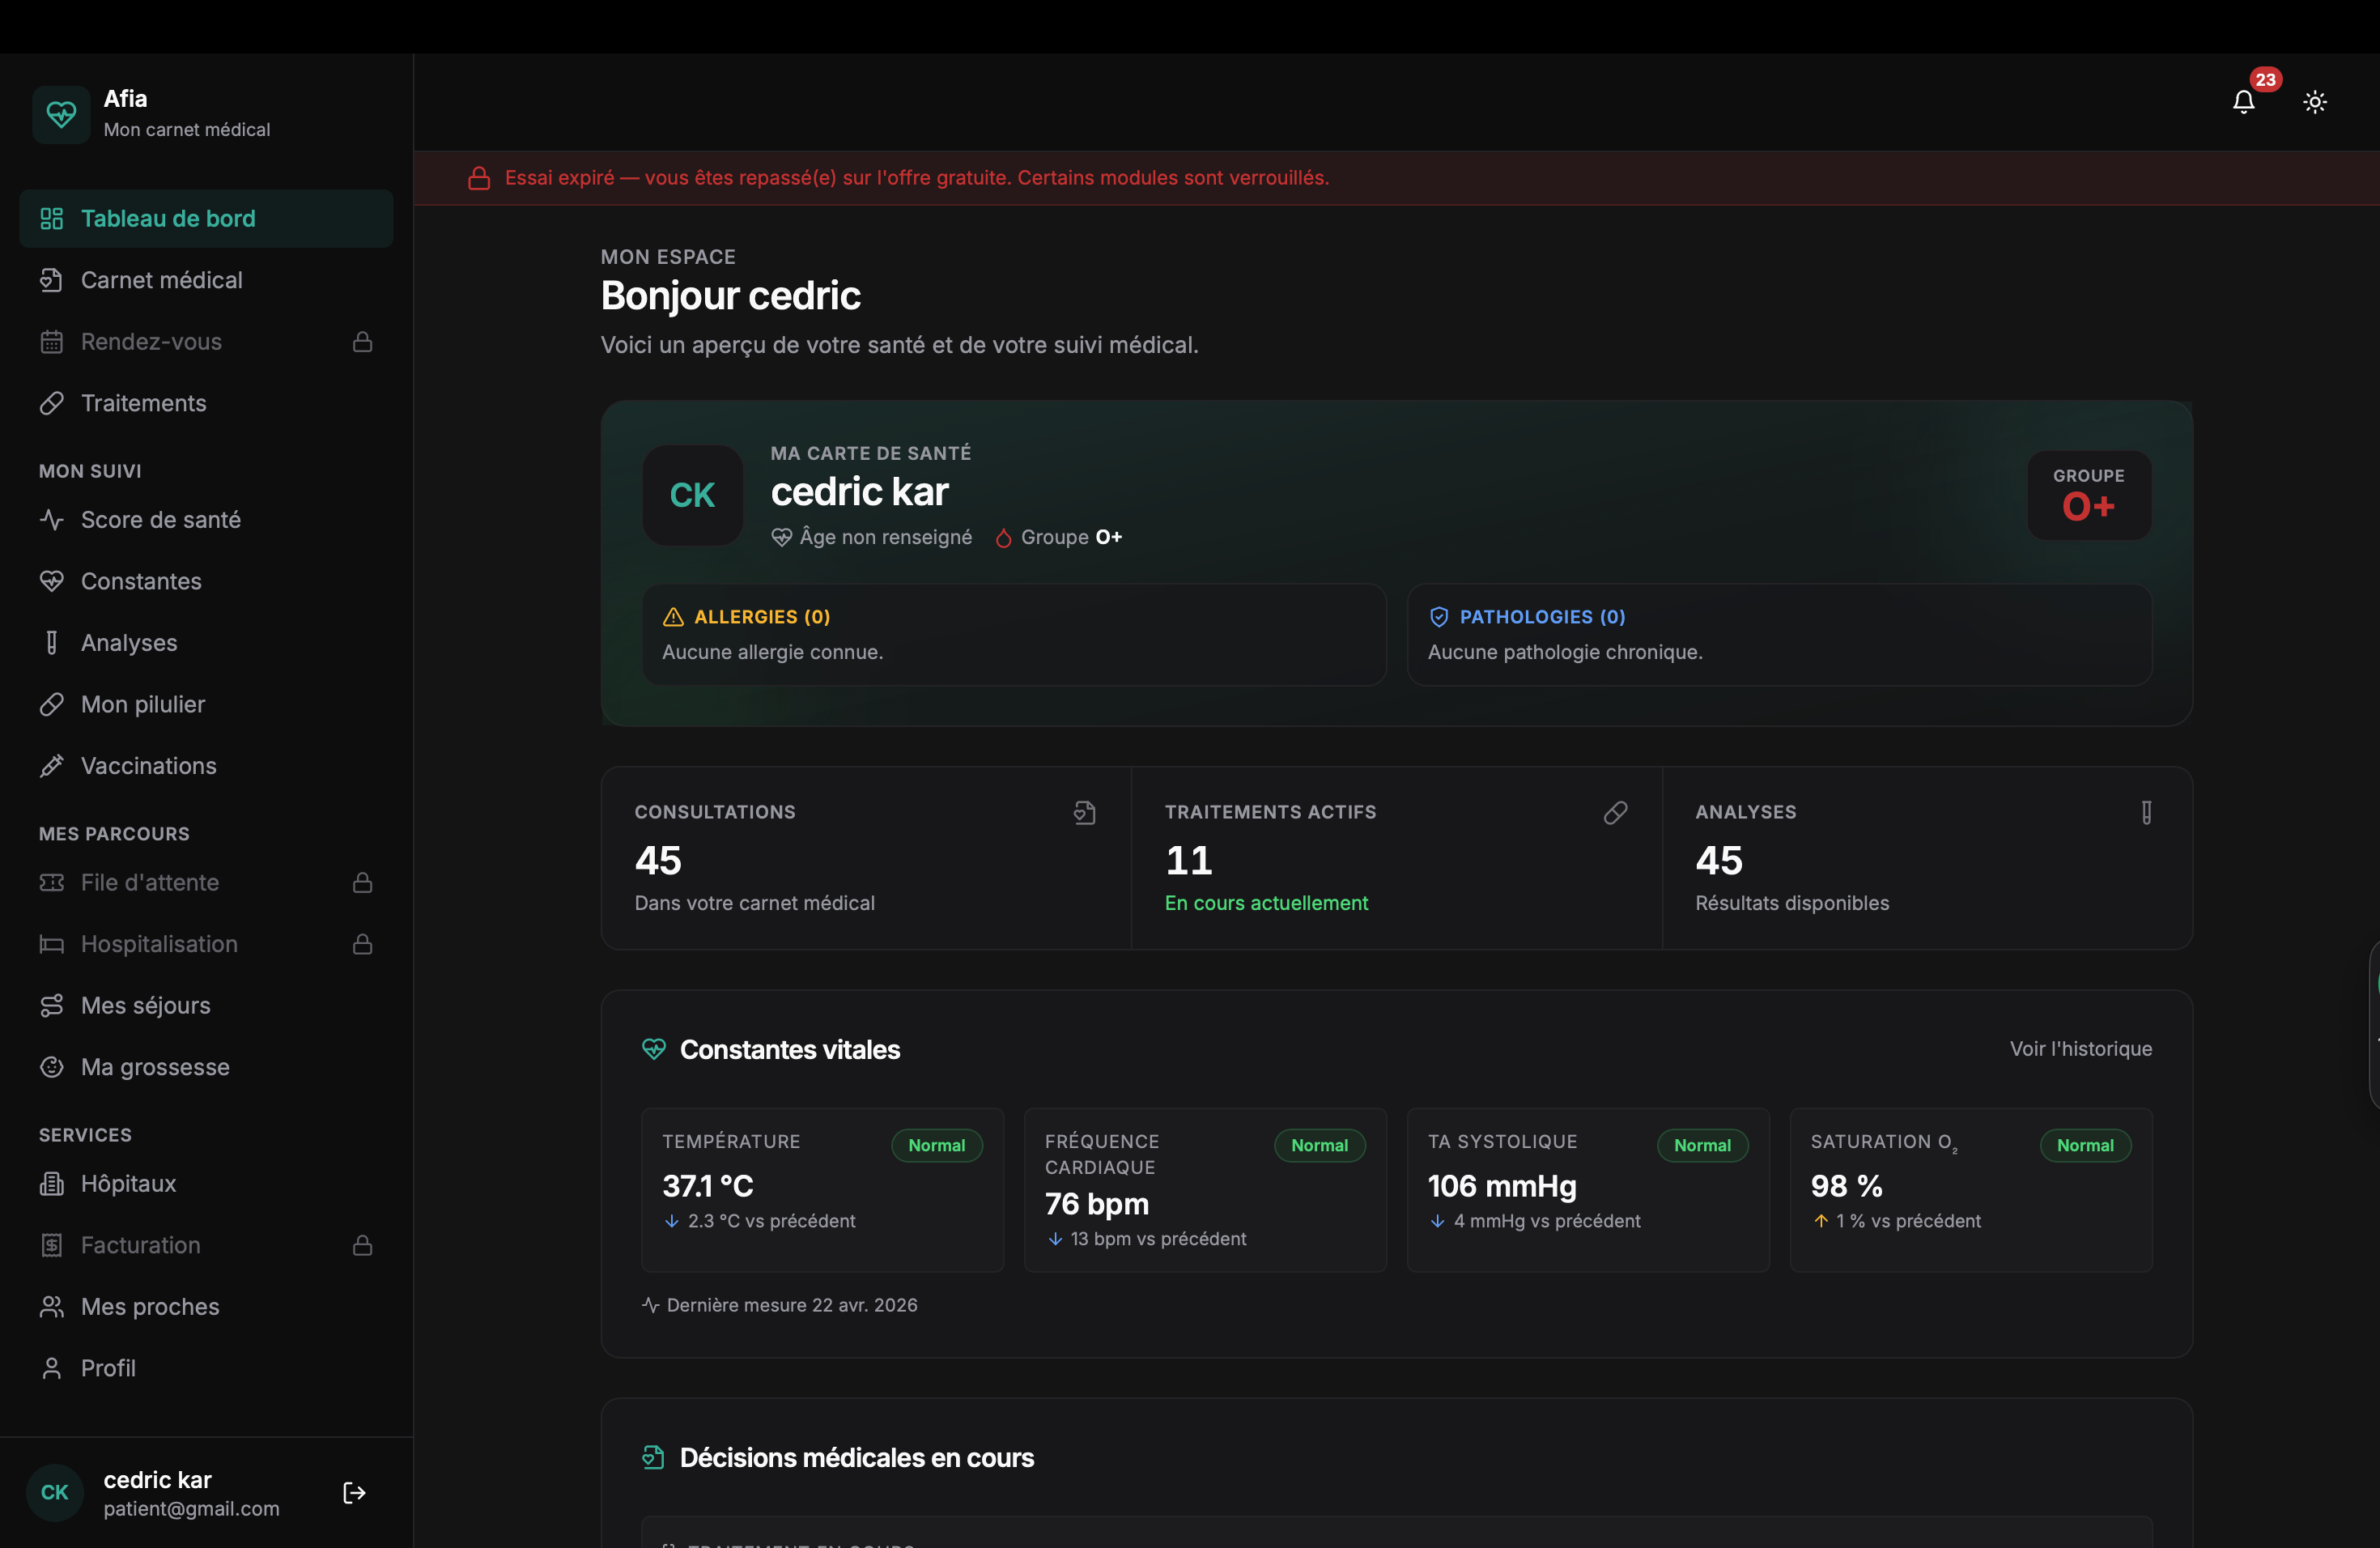Click the document icon in Consultations card

point(1085,812)
